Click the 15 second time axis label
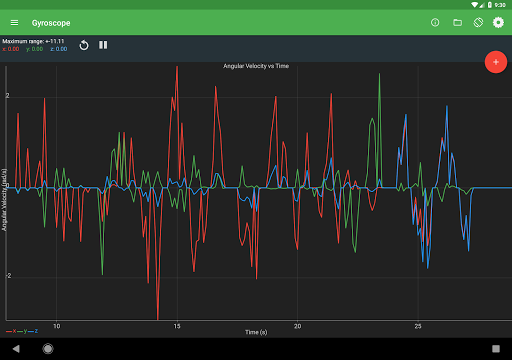The height and width of the screenshot is (360, 512). tap(177, 326)
